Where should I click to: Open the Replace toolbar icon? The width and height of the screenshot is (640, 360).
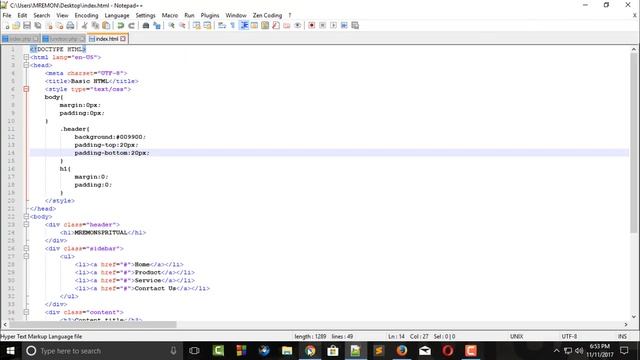click(x=157, y=26)
